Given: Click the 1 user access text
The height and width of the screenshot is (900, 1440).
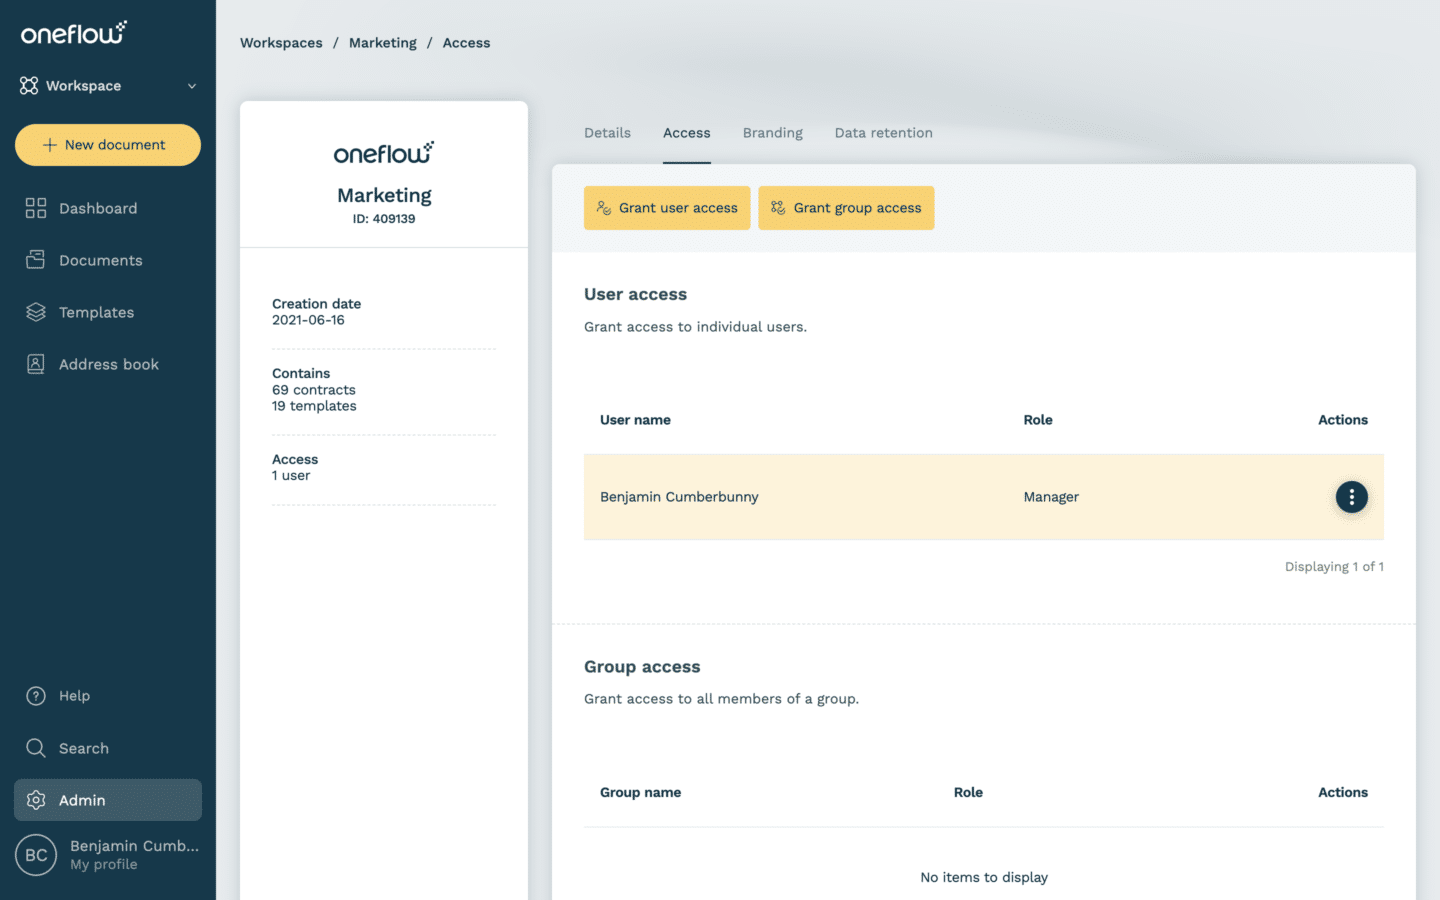Looking at the screenshot, I should click(291, 476).
